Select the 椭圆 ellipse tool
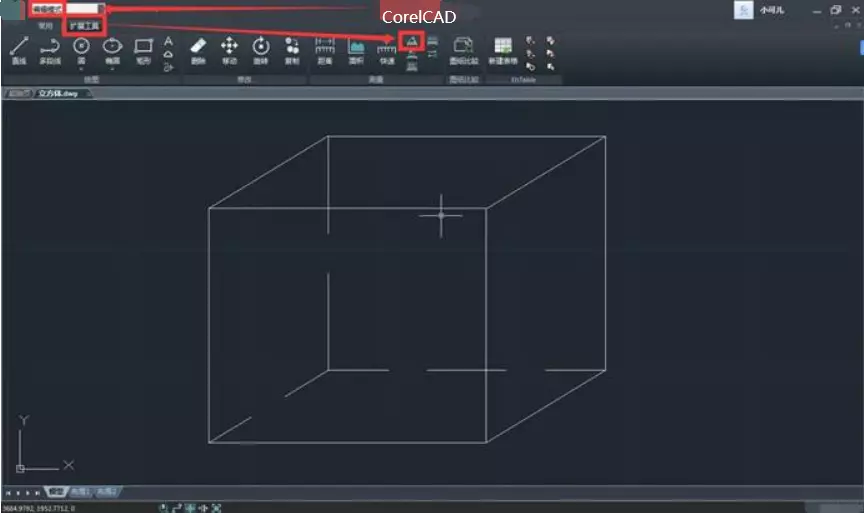Screen dimensions: 864x513 112,50
